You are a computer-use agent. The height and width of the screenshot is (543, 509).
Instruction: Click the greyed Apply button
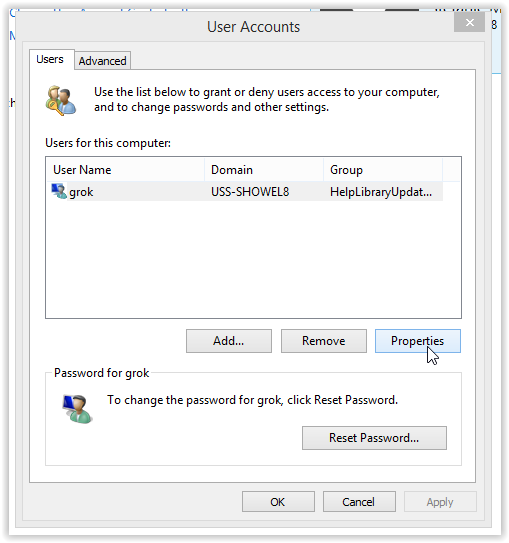440,501
